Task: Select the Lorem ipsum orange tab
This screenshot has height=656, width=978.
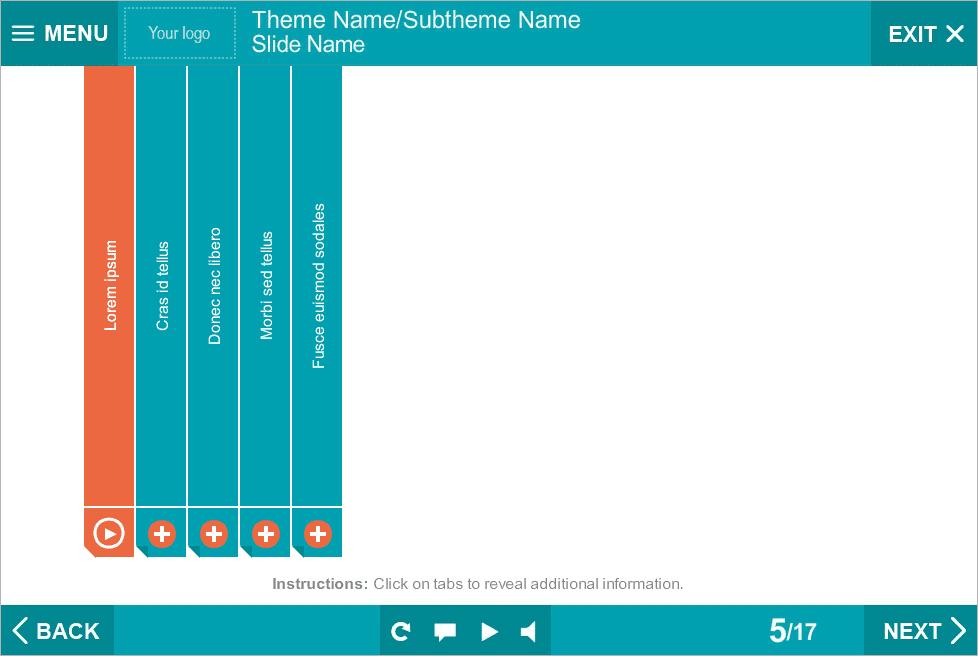Action: pos(109,285)
